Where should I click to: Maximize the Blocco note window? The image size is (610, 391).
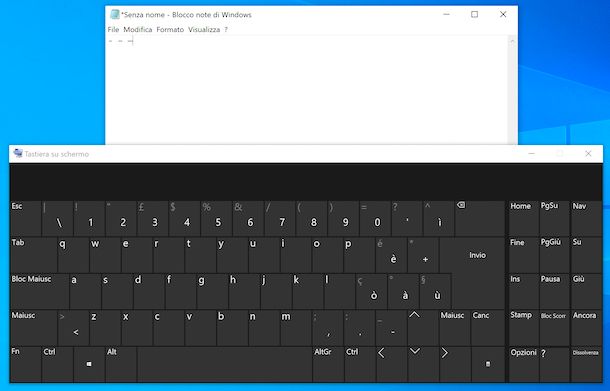(x=475, y=14)
